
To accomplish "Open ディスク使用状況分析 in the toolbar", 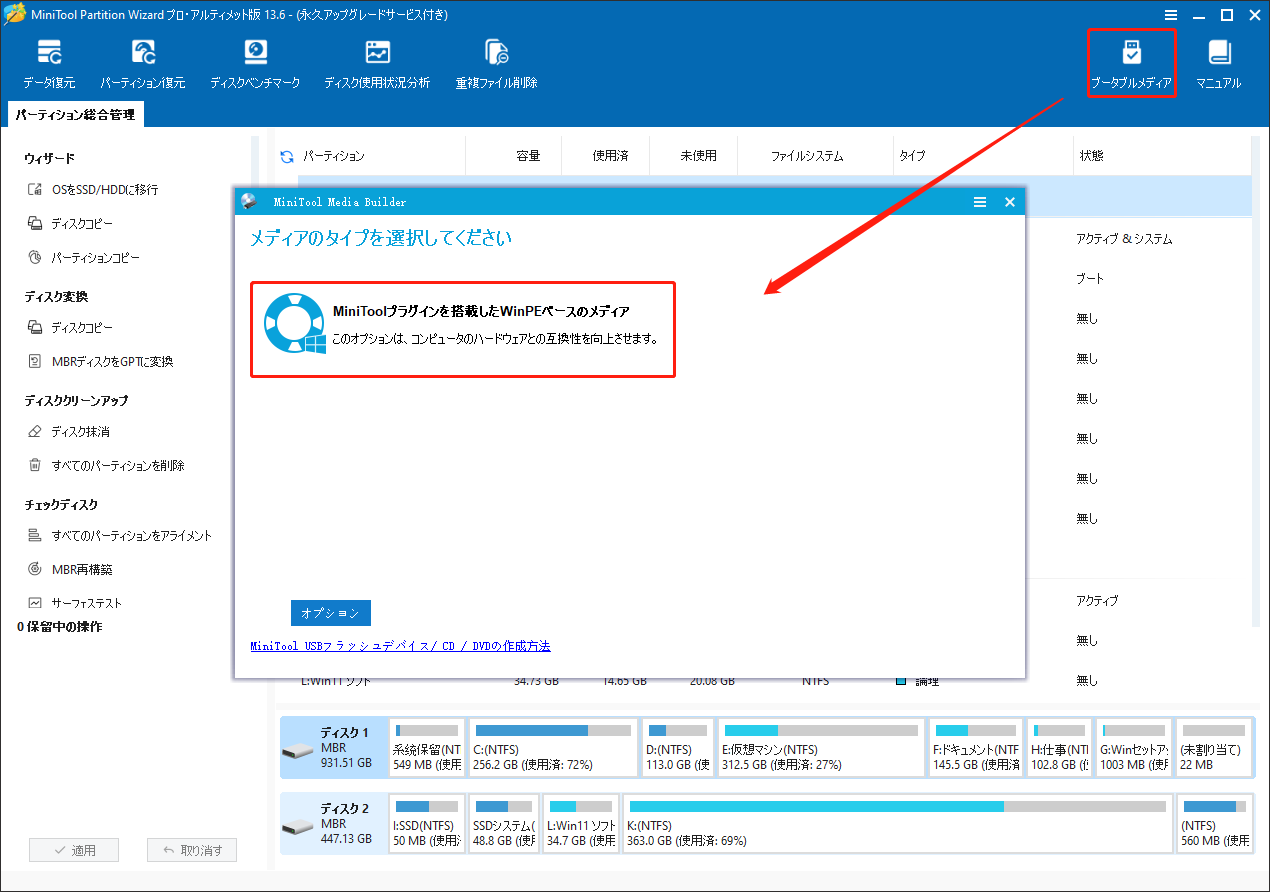I will tap(377, 65).
